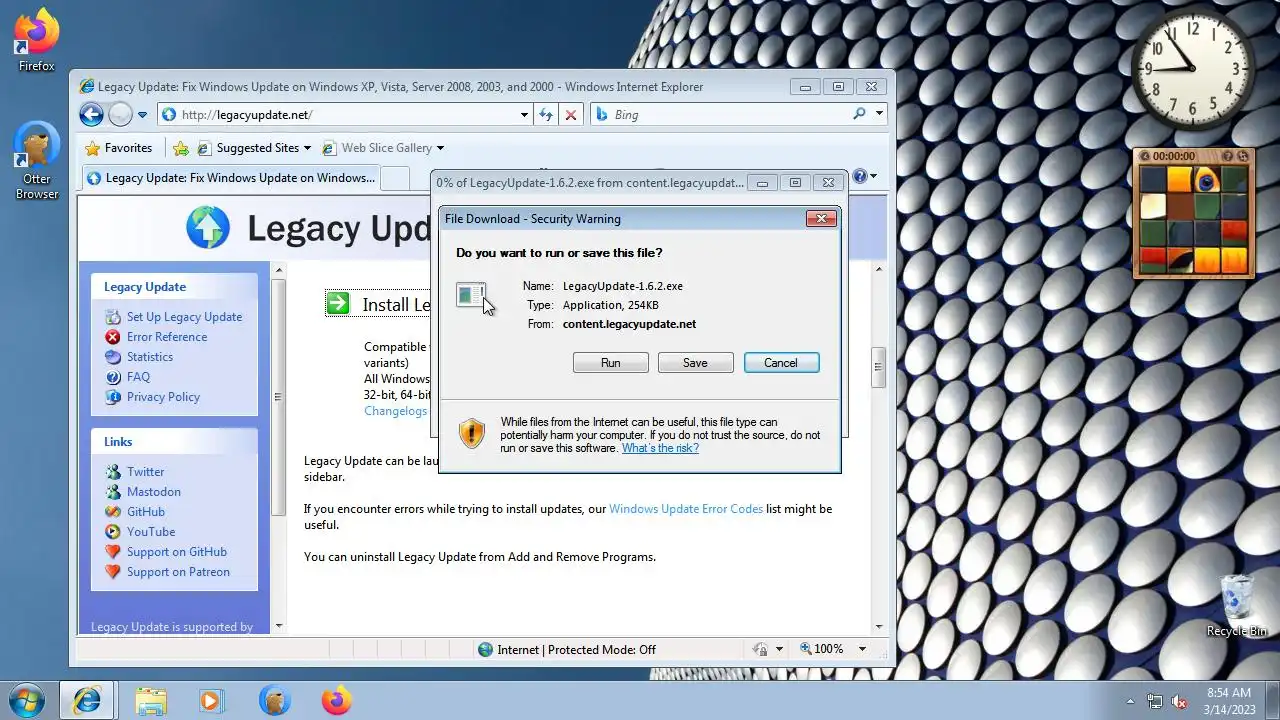Image resolution: width=1280 pixels, height=720 pixels.
Task: Open the Error Reference sidebar link
Action: [x=167, y=337]
